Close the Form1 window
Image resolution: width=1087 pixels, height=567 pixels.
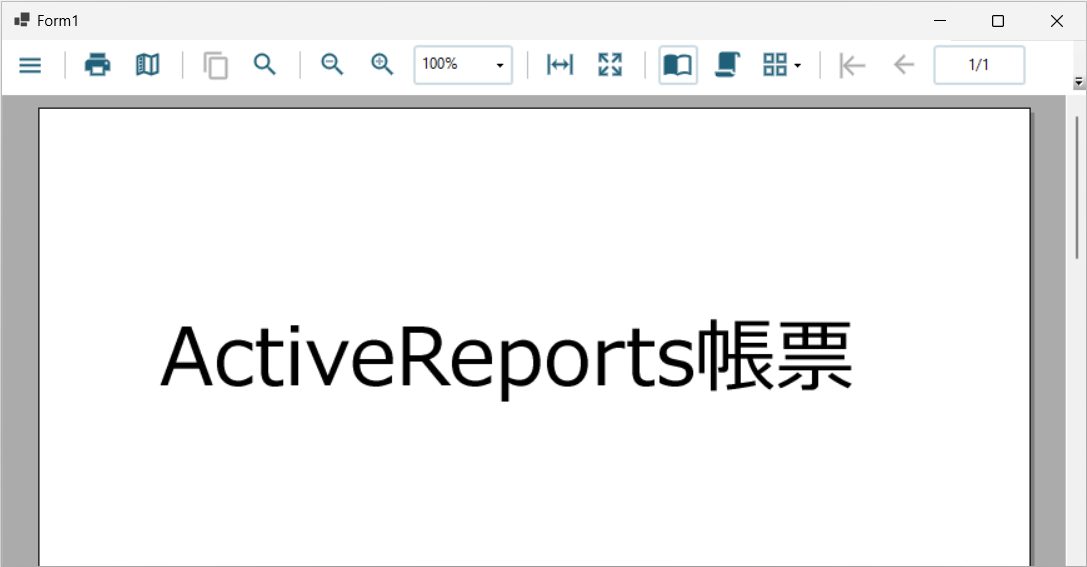(1056, 21)
